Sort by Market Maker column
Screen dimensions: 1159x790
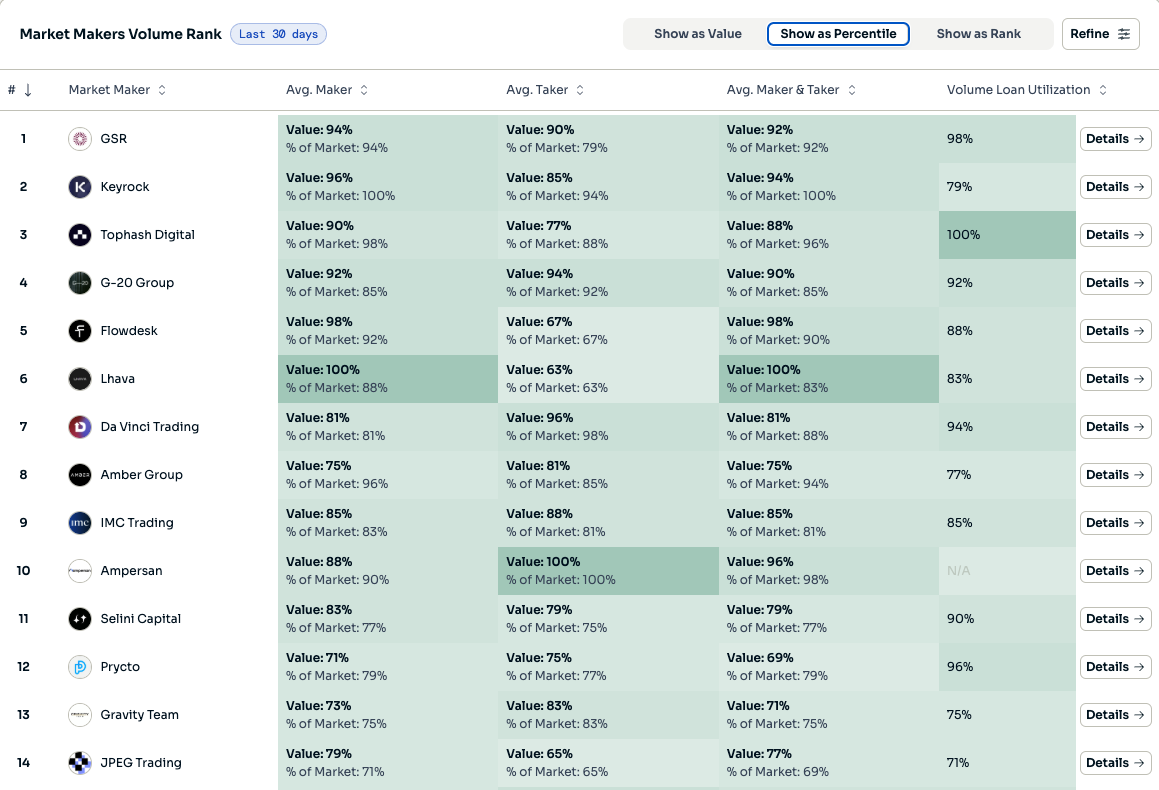[x=118, y=90]
